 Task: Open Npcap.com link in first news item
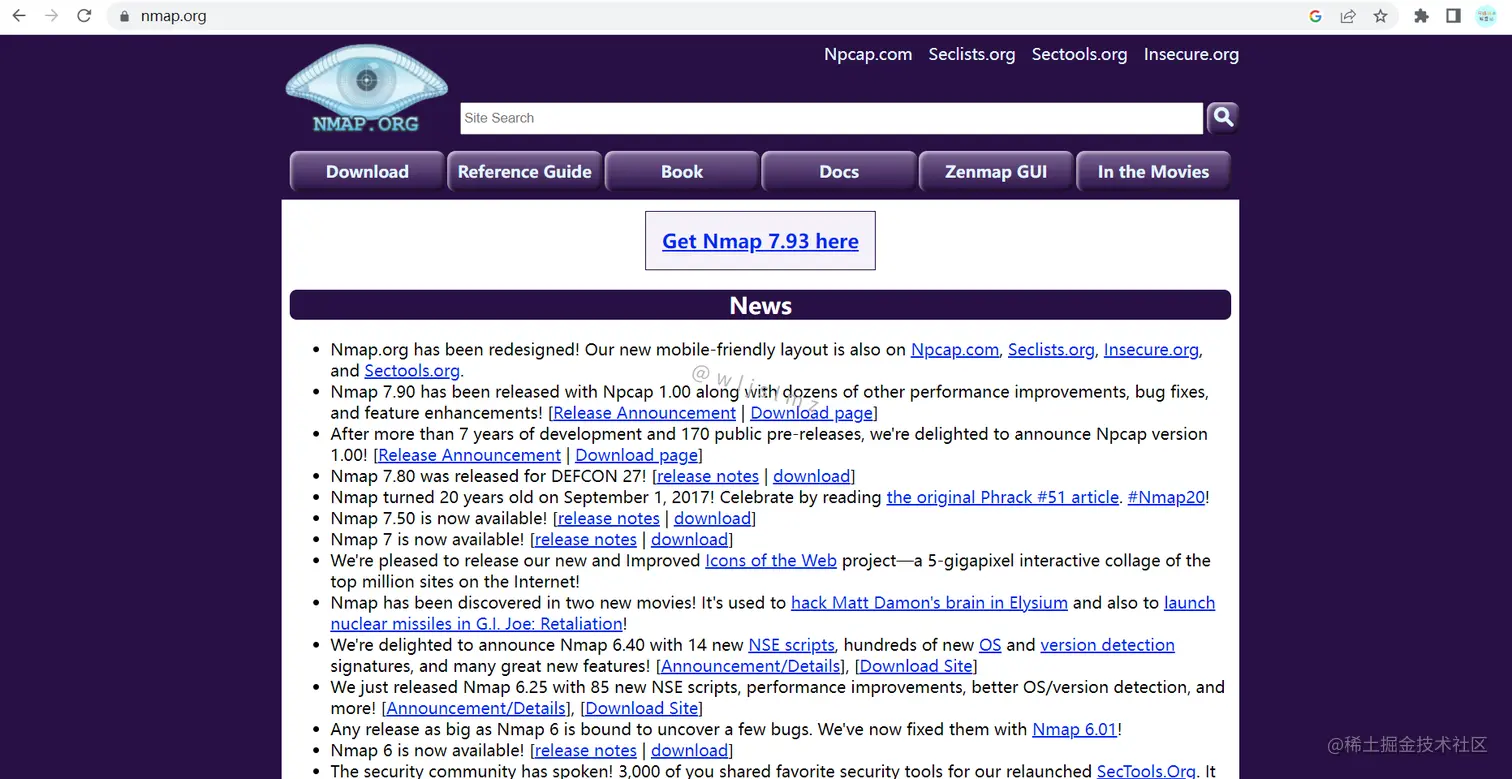coord(955,350)
